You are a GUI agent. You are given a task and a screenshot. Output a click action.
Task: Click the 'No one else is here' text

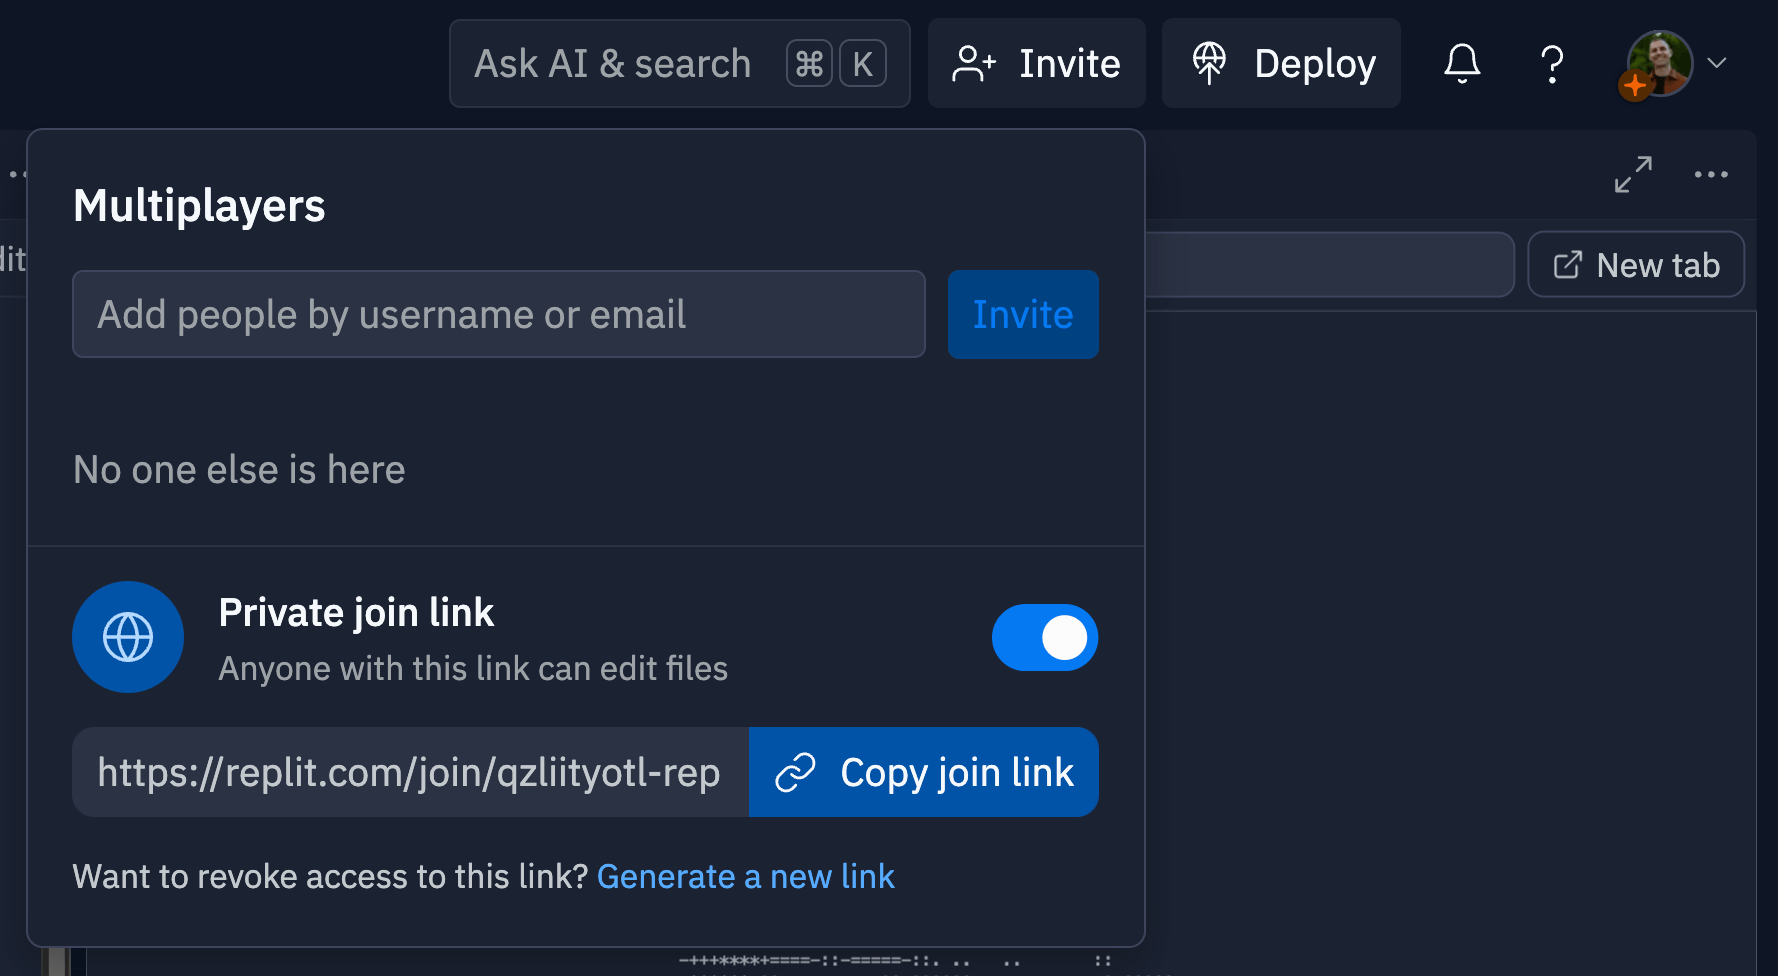pyautogui.click(x=240, y=470)
